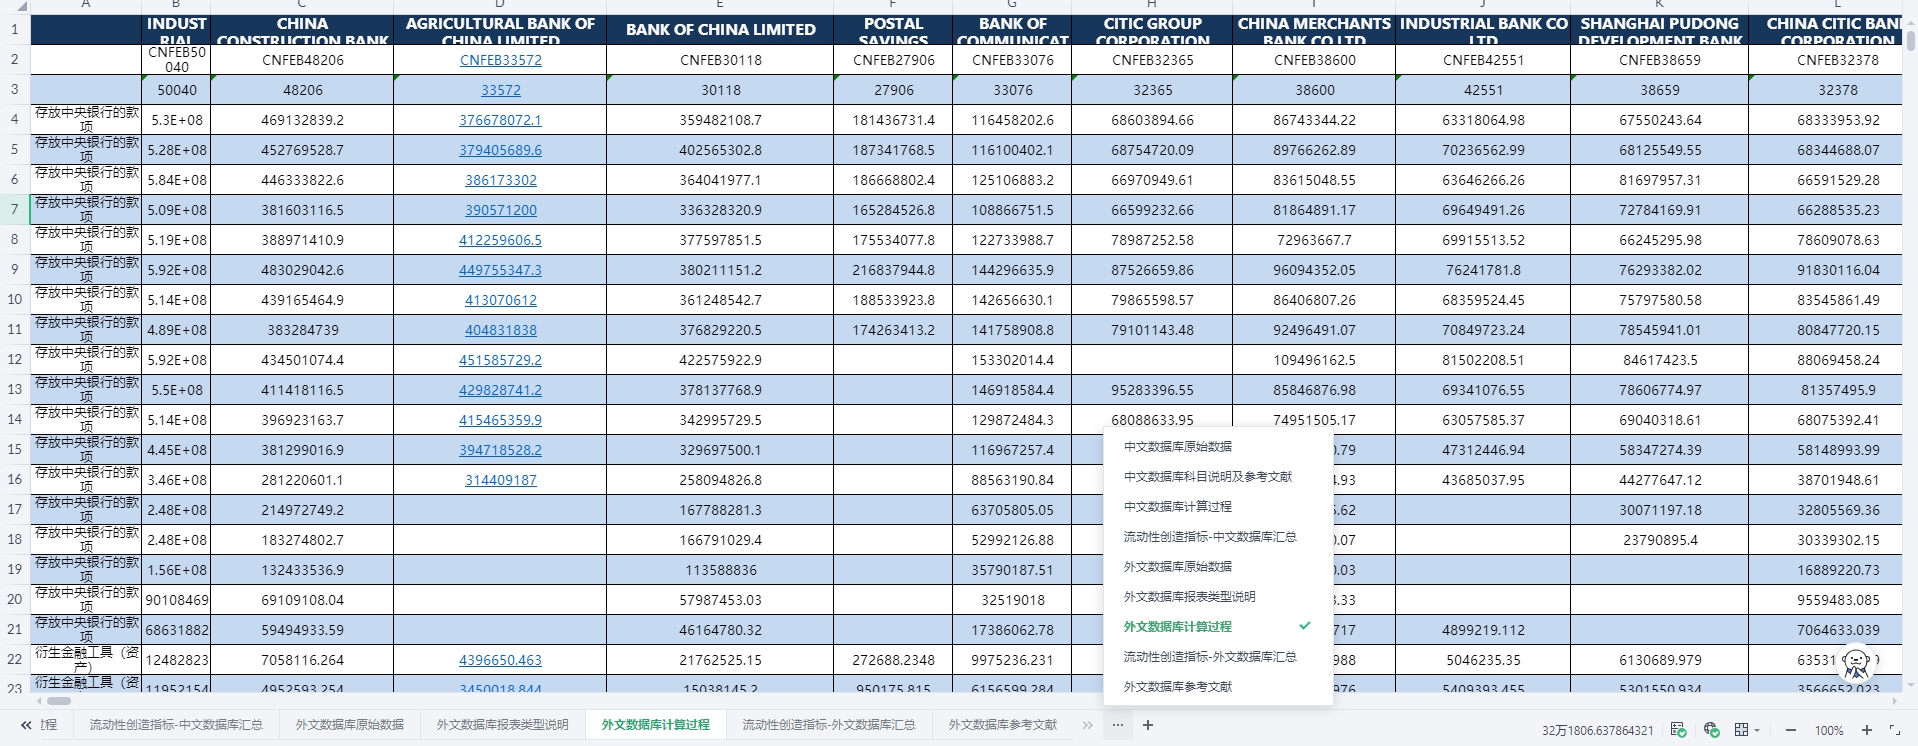This screenshot has width=1918, height=746.
Task: Open the 379405689.6 hyperlink cell
Action: [x=500, y=150]
